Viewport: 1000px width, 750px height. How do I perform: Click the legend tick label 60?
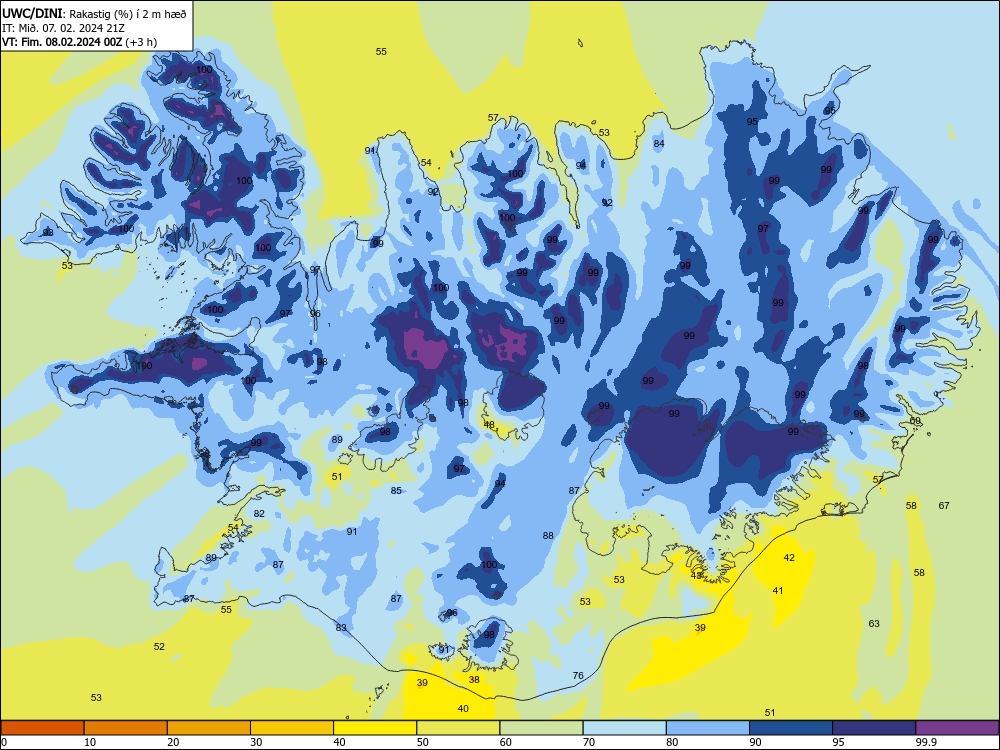(506, 742)
